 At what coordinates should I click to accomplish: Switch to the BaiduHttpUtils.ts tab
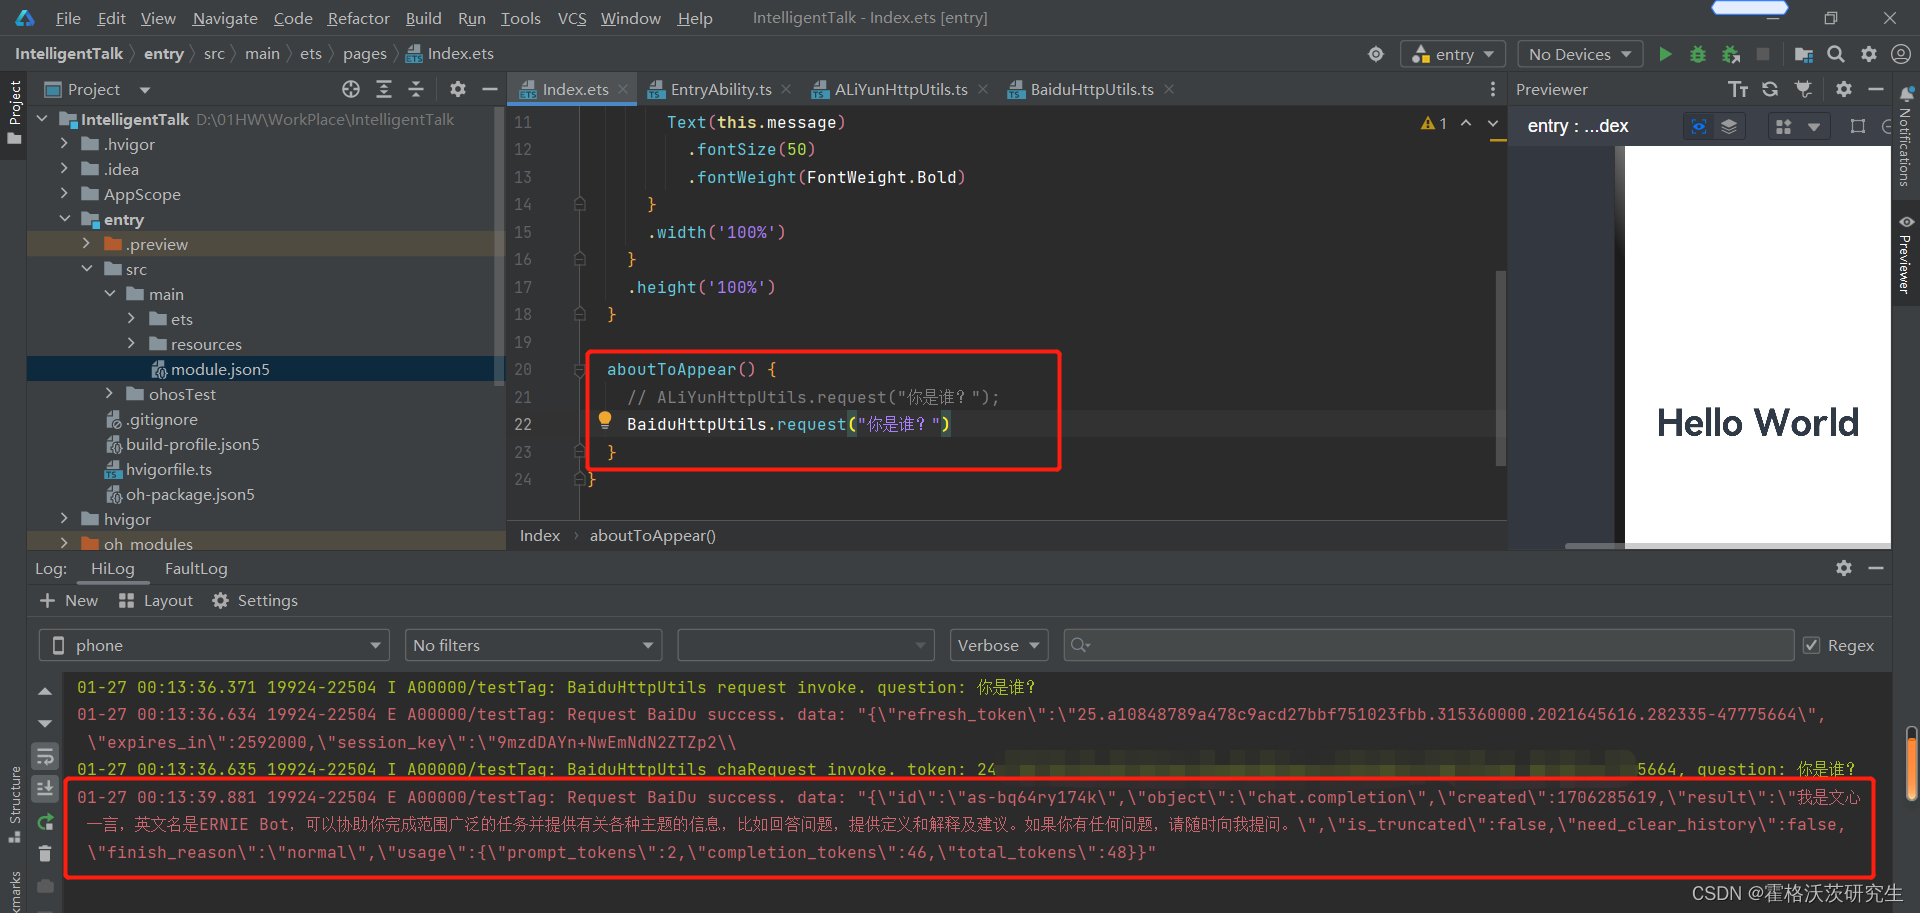point(1091,89)
